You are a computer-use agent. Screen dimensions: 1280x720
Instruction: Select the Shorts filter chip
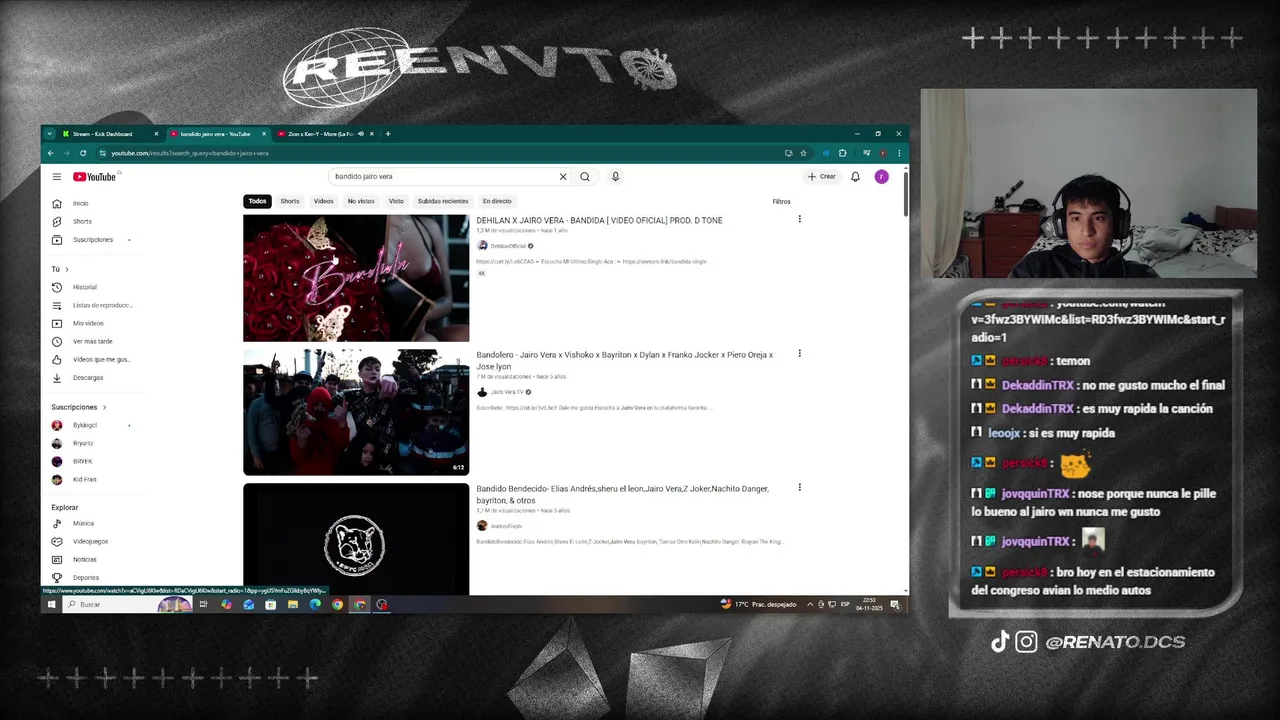(x=290, y=201)
